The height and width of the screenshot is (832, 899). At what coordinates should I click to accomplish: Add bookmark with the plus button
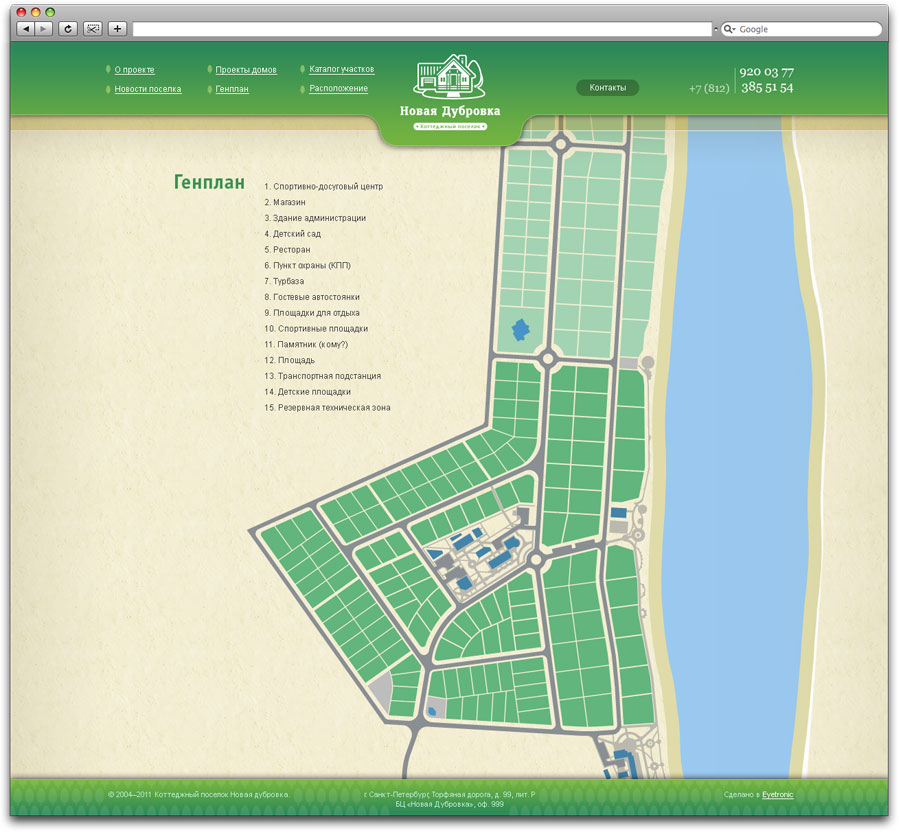click(118, 29)
